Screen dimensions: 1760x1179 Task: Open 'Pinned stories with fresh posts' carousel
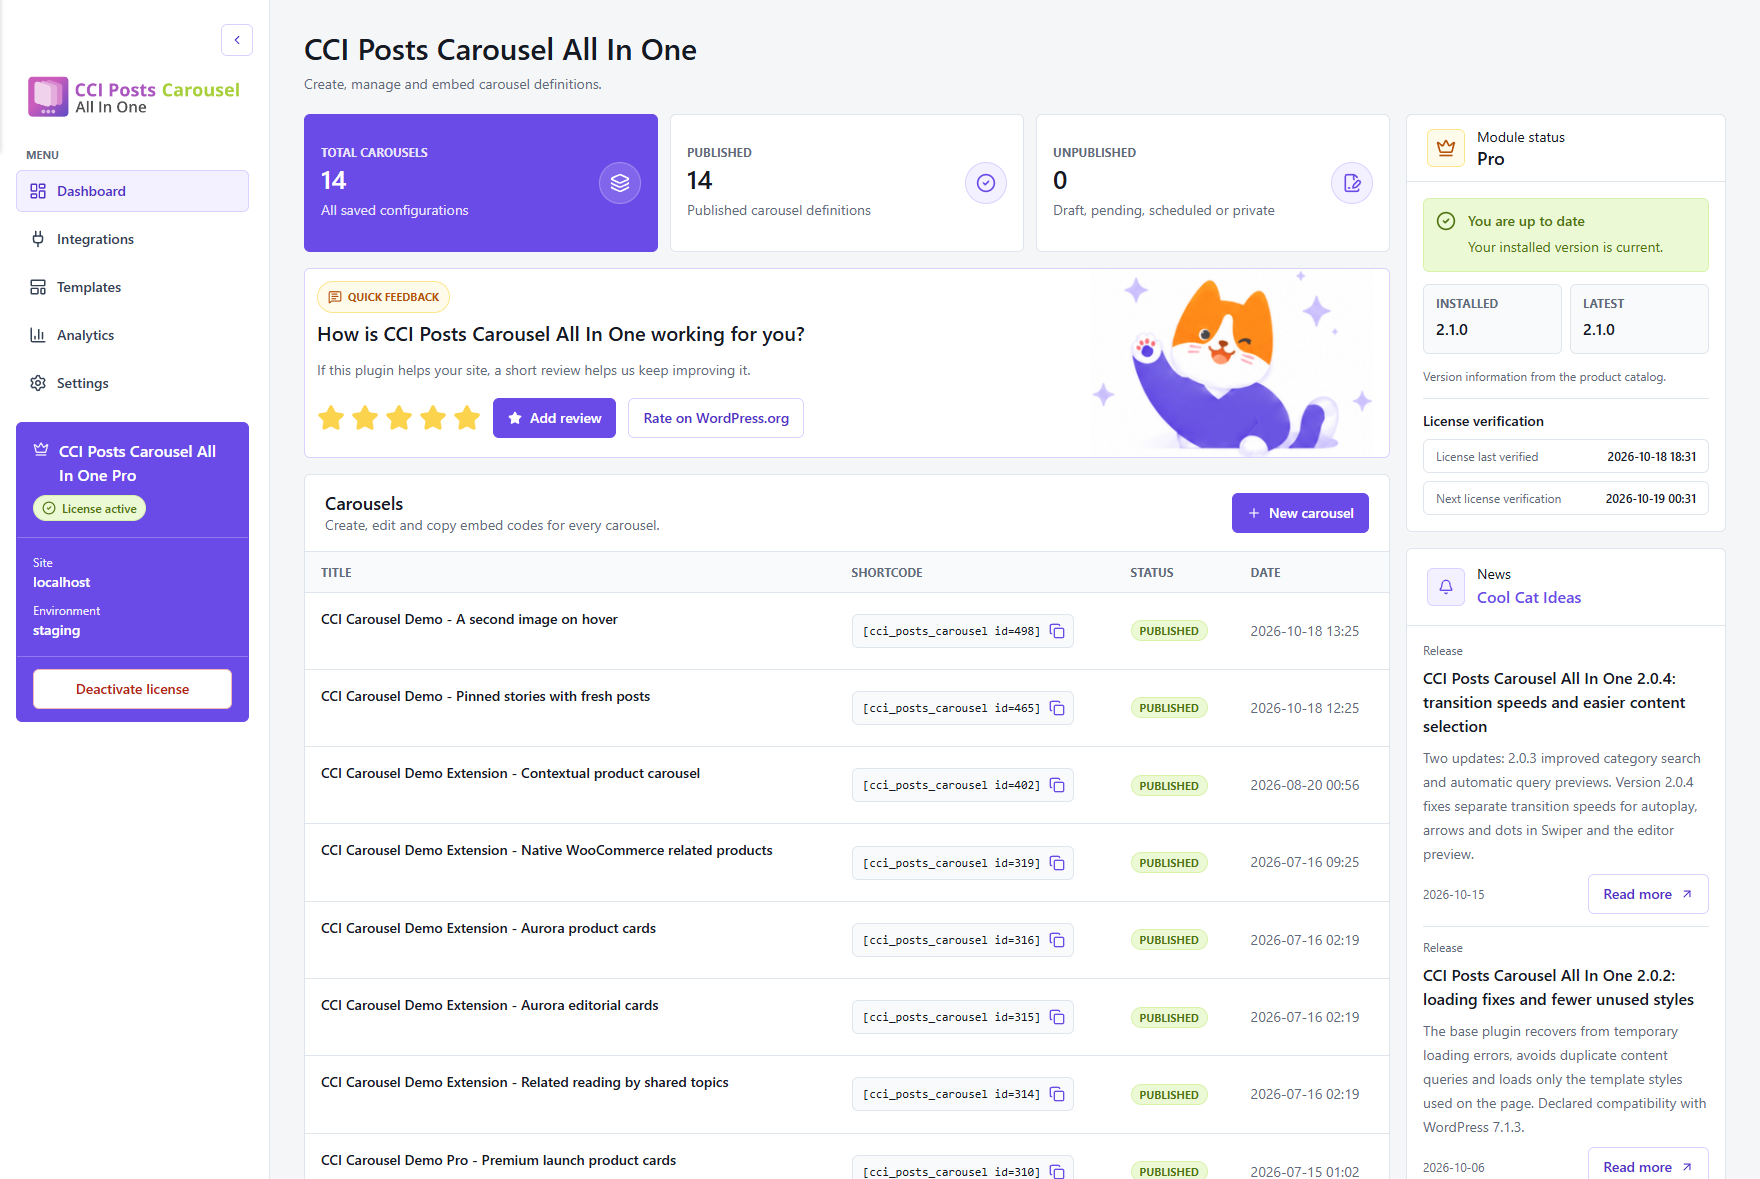tap(485, 696)
